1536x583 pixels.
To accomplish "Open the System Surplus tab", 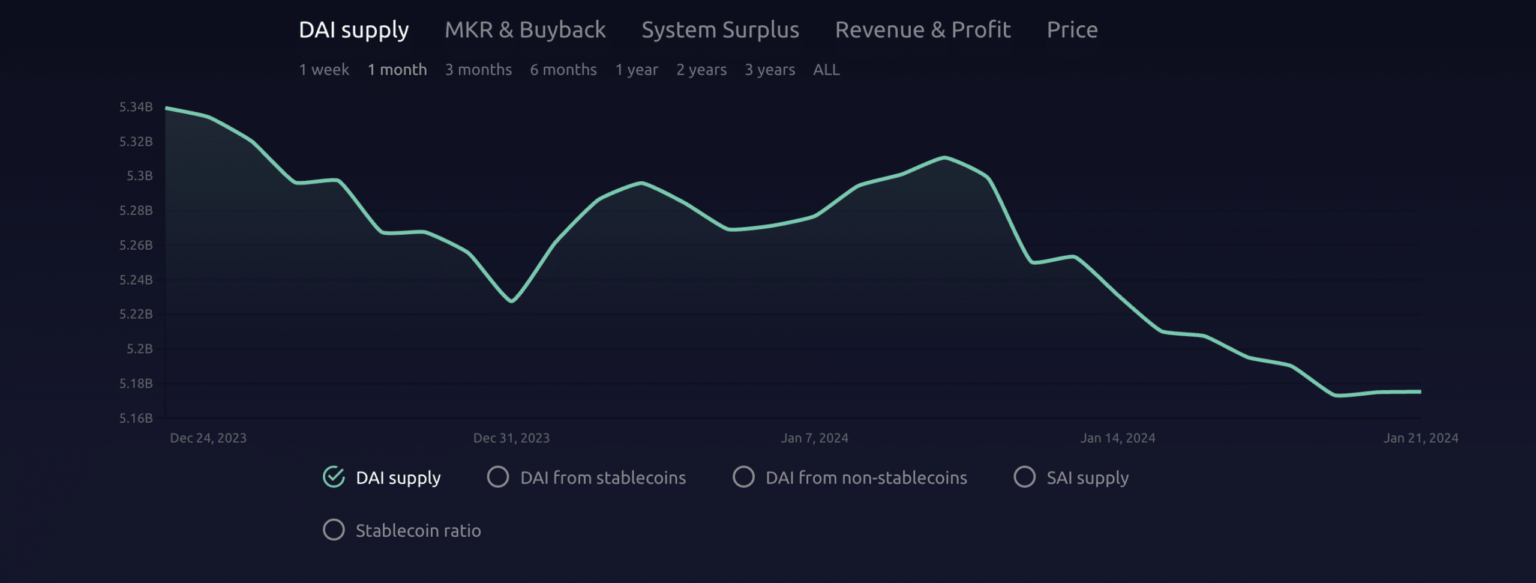I will tap(720, 30).
